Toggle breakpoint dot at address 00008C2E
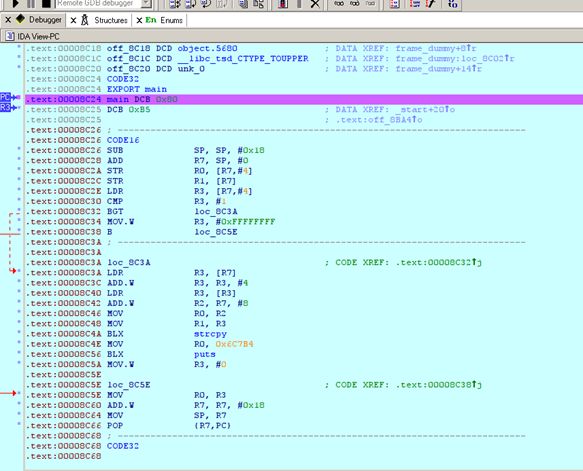Viewport: 583px width, 471px height. point(19,189)
